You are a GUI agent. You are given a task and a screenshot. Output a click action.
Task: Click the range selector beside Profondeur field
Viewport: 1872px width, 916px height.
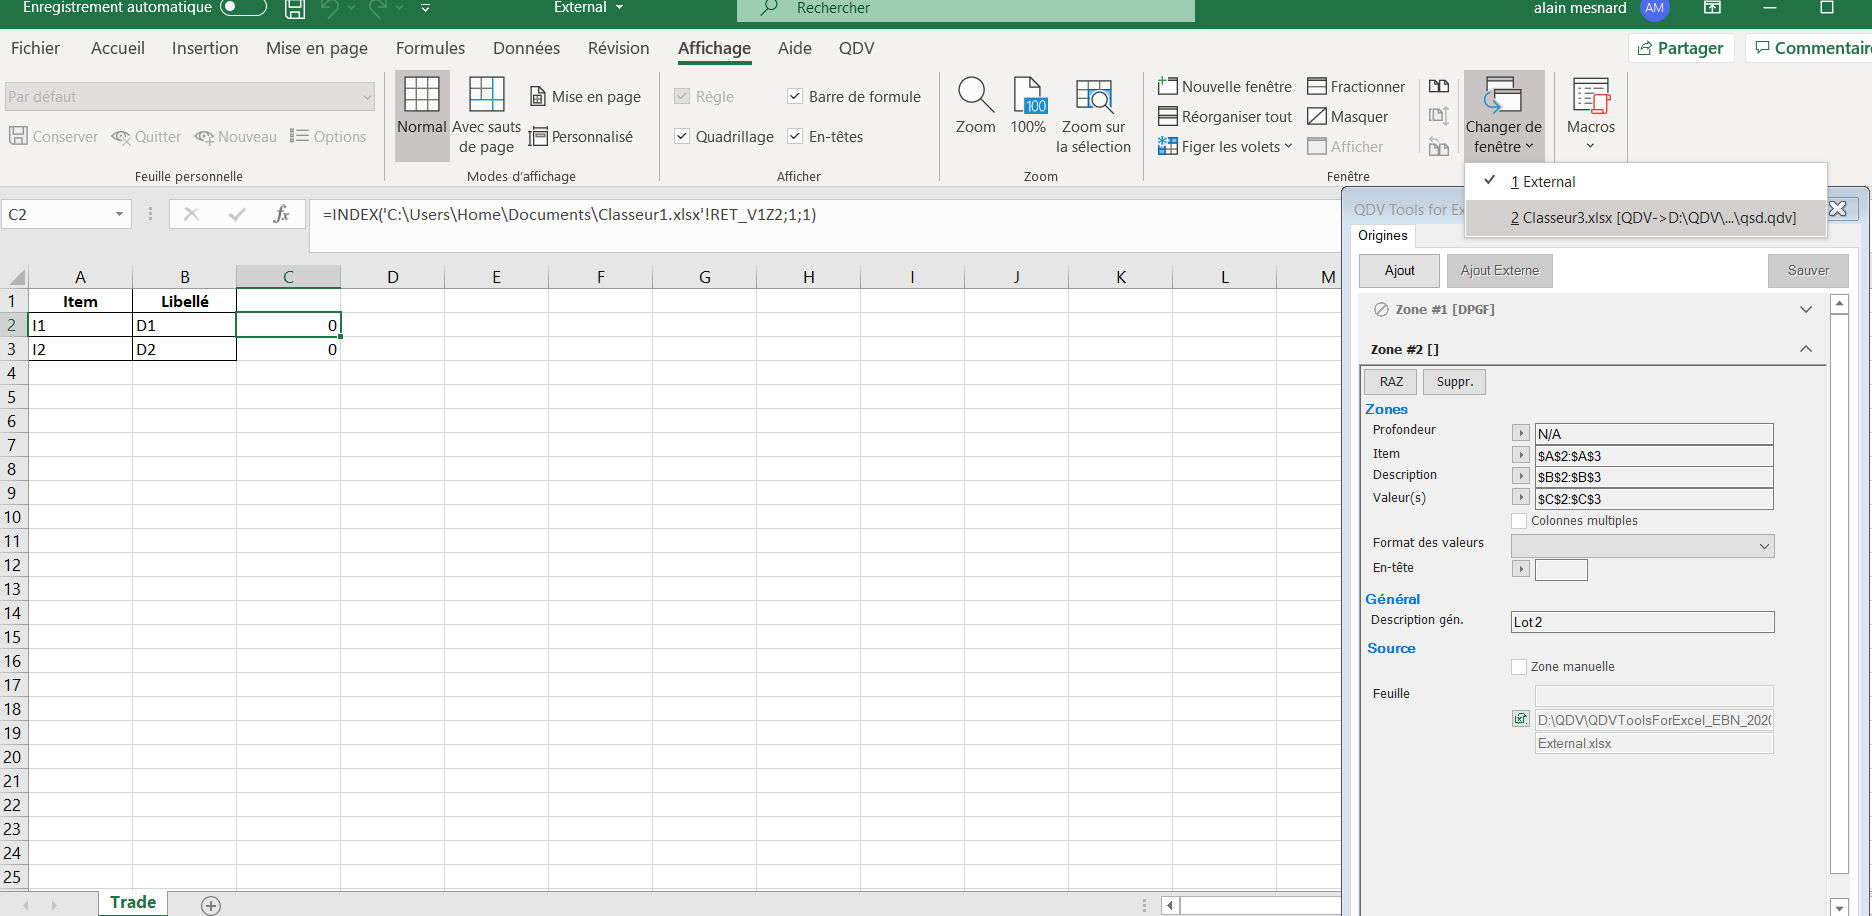(x=1521, y=433)
